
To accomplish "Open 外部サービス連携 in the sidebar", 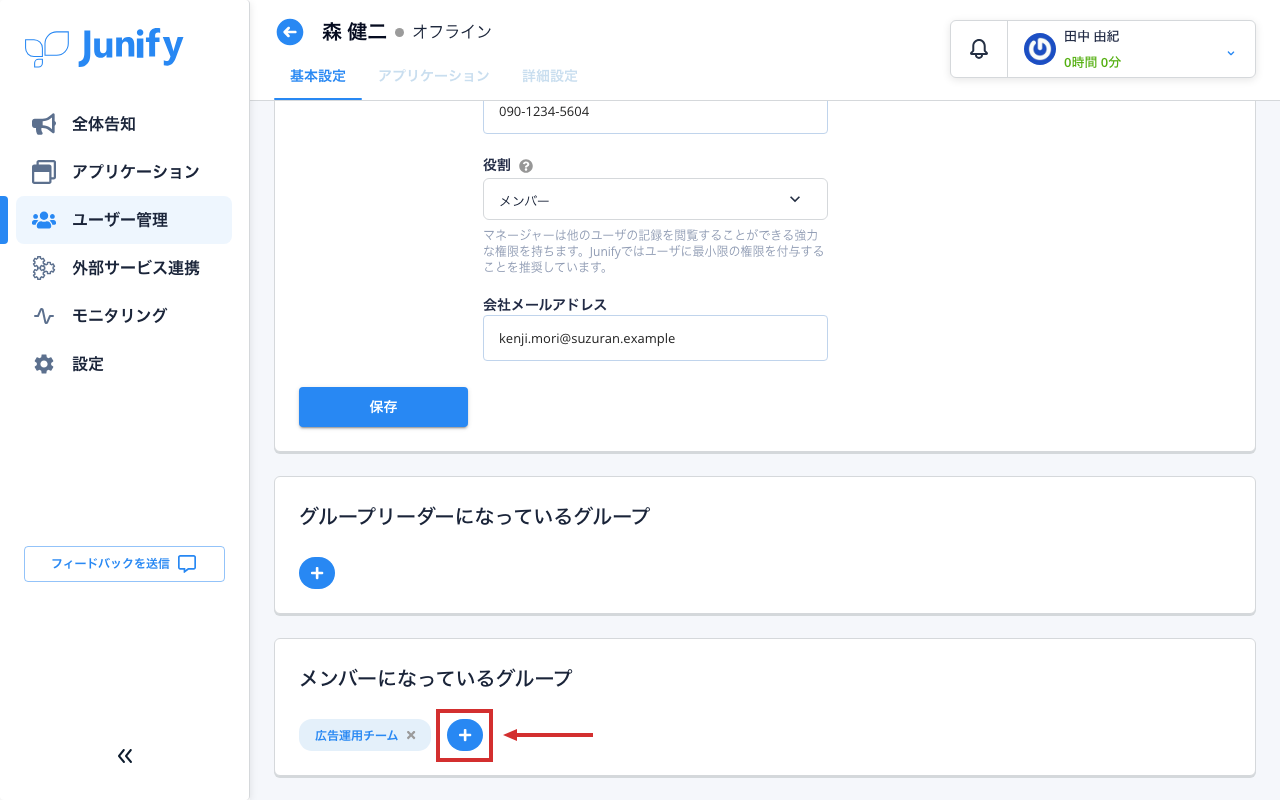I will (x=124, y=268).
